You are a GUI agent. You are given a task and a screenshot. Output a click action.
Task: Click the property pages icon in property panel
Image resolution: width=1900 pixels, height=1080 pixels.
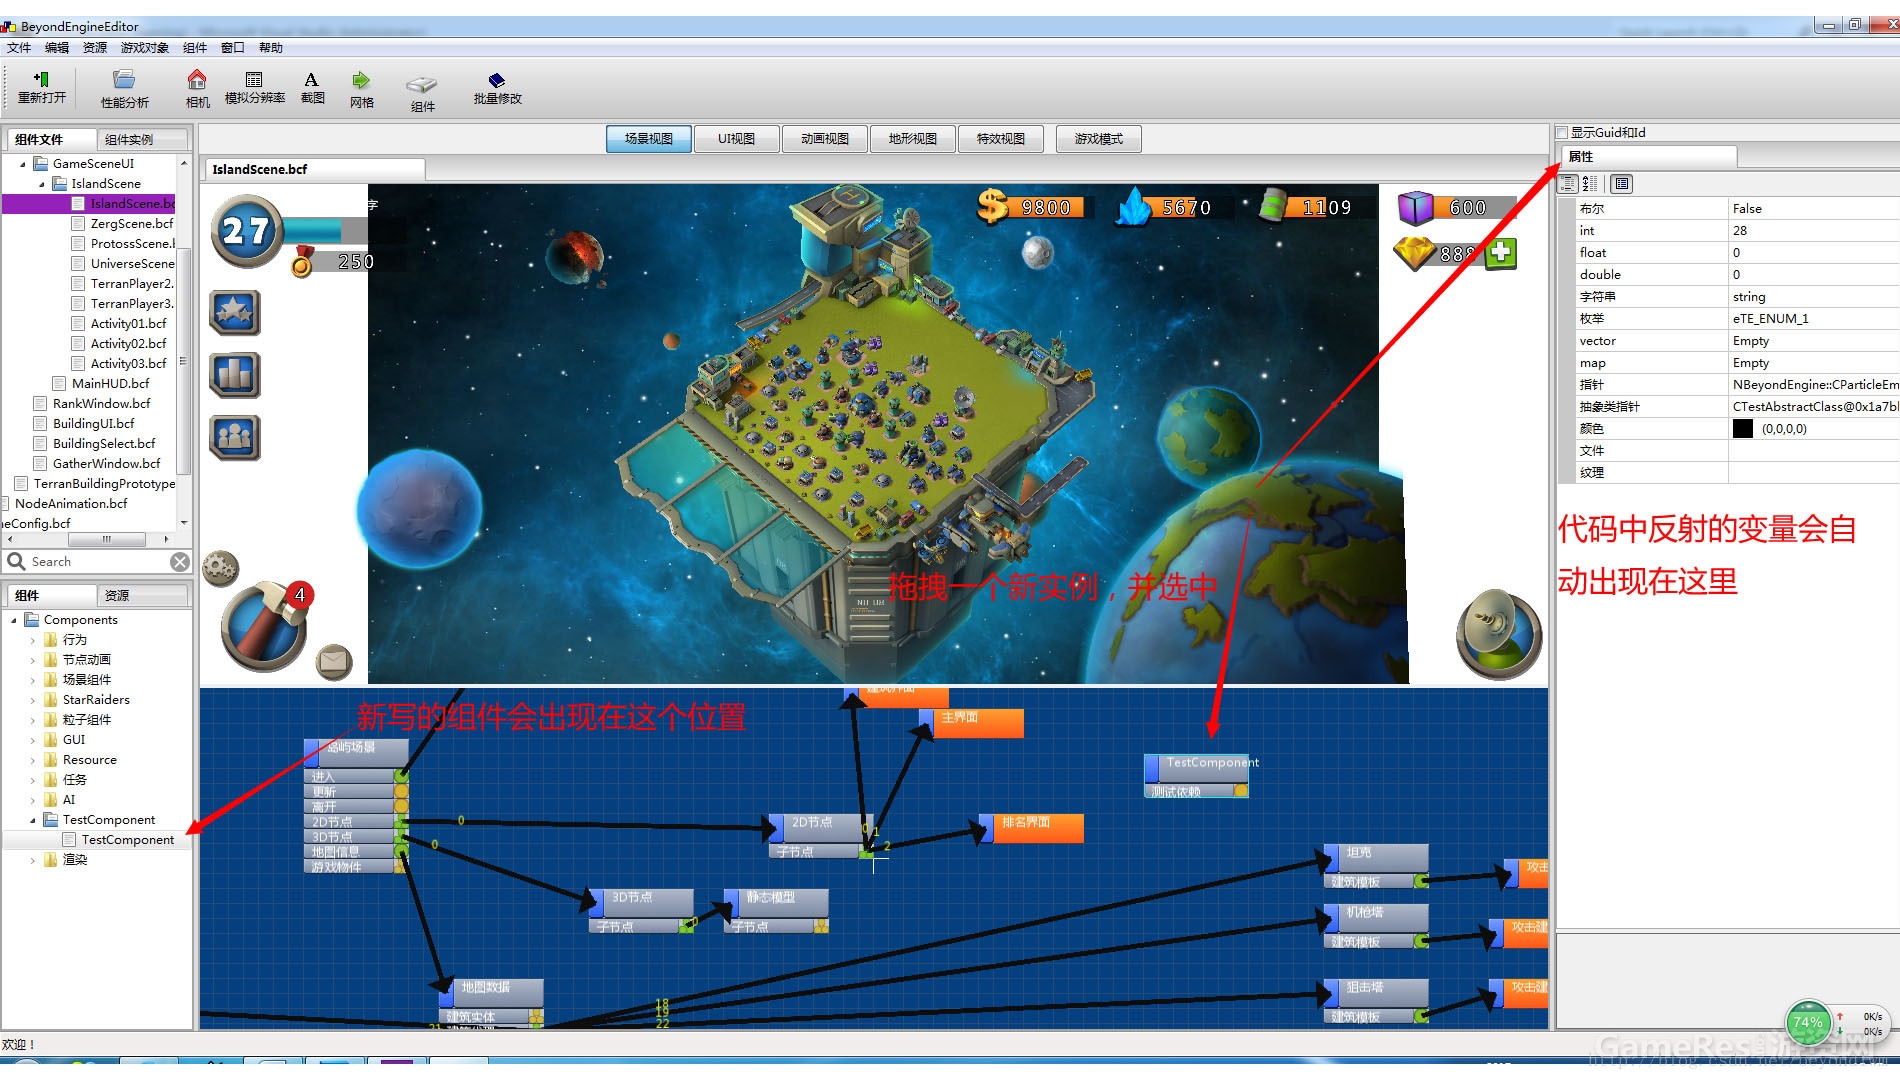coord(1622,184)
